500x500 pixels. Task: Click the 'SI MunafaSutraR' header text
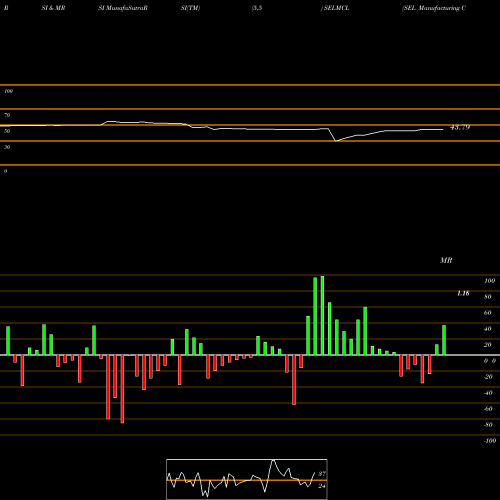[x=123, y=8]
